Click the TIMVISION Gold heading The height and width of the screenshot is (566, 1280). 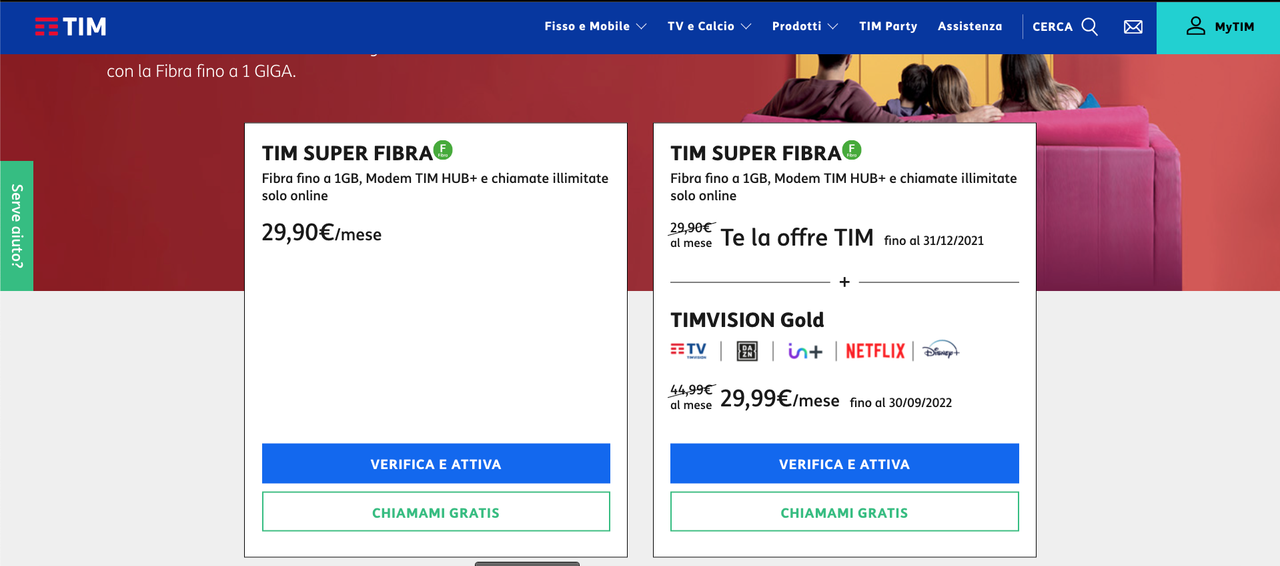[x=747, y=320]
